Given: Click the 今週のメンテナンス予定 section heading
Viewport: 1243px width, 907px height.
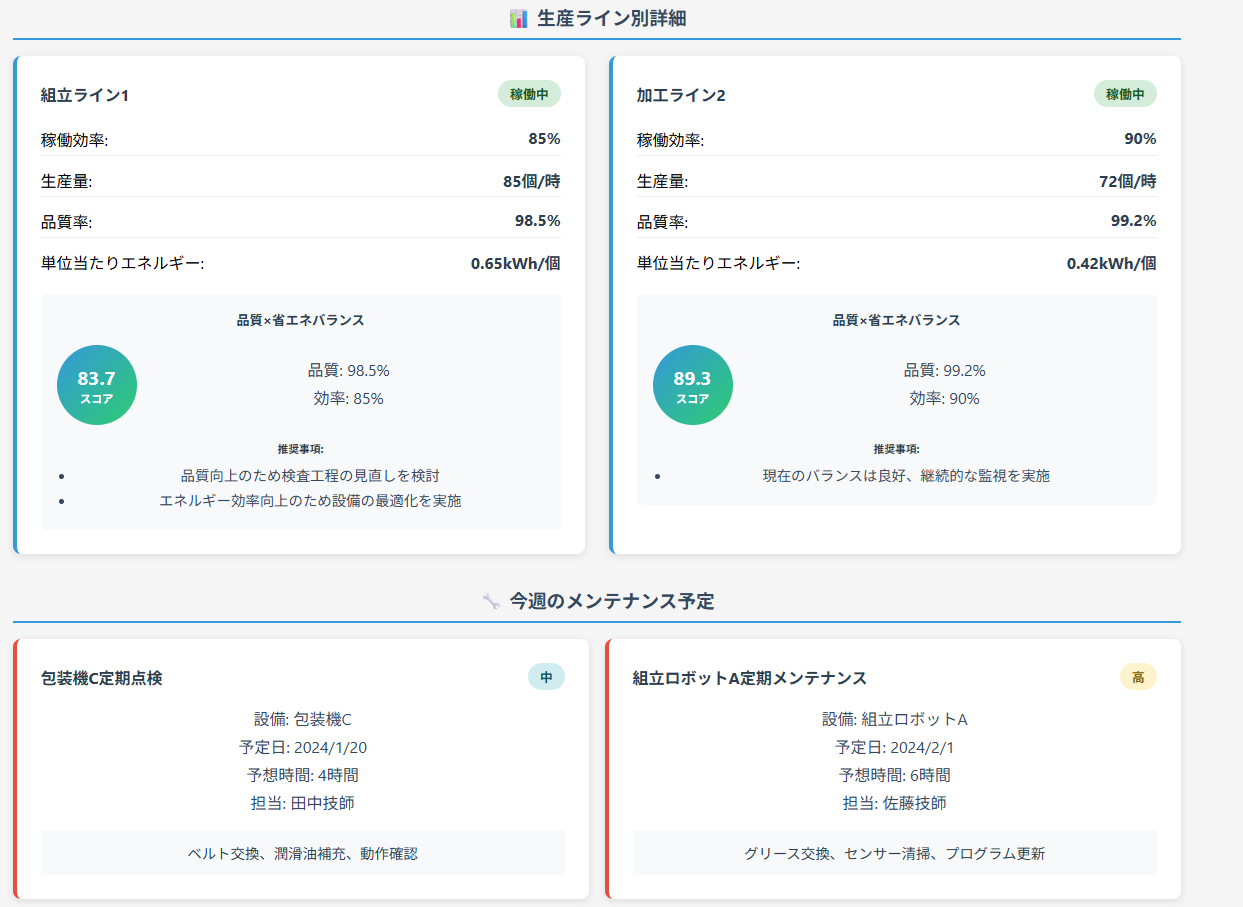Looking at the screenshot, I should (x=611, y=601).
